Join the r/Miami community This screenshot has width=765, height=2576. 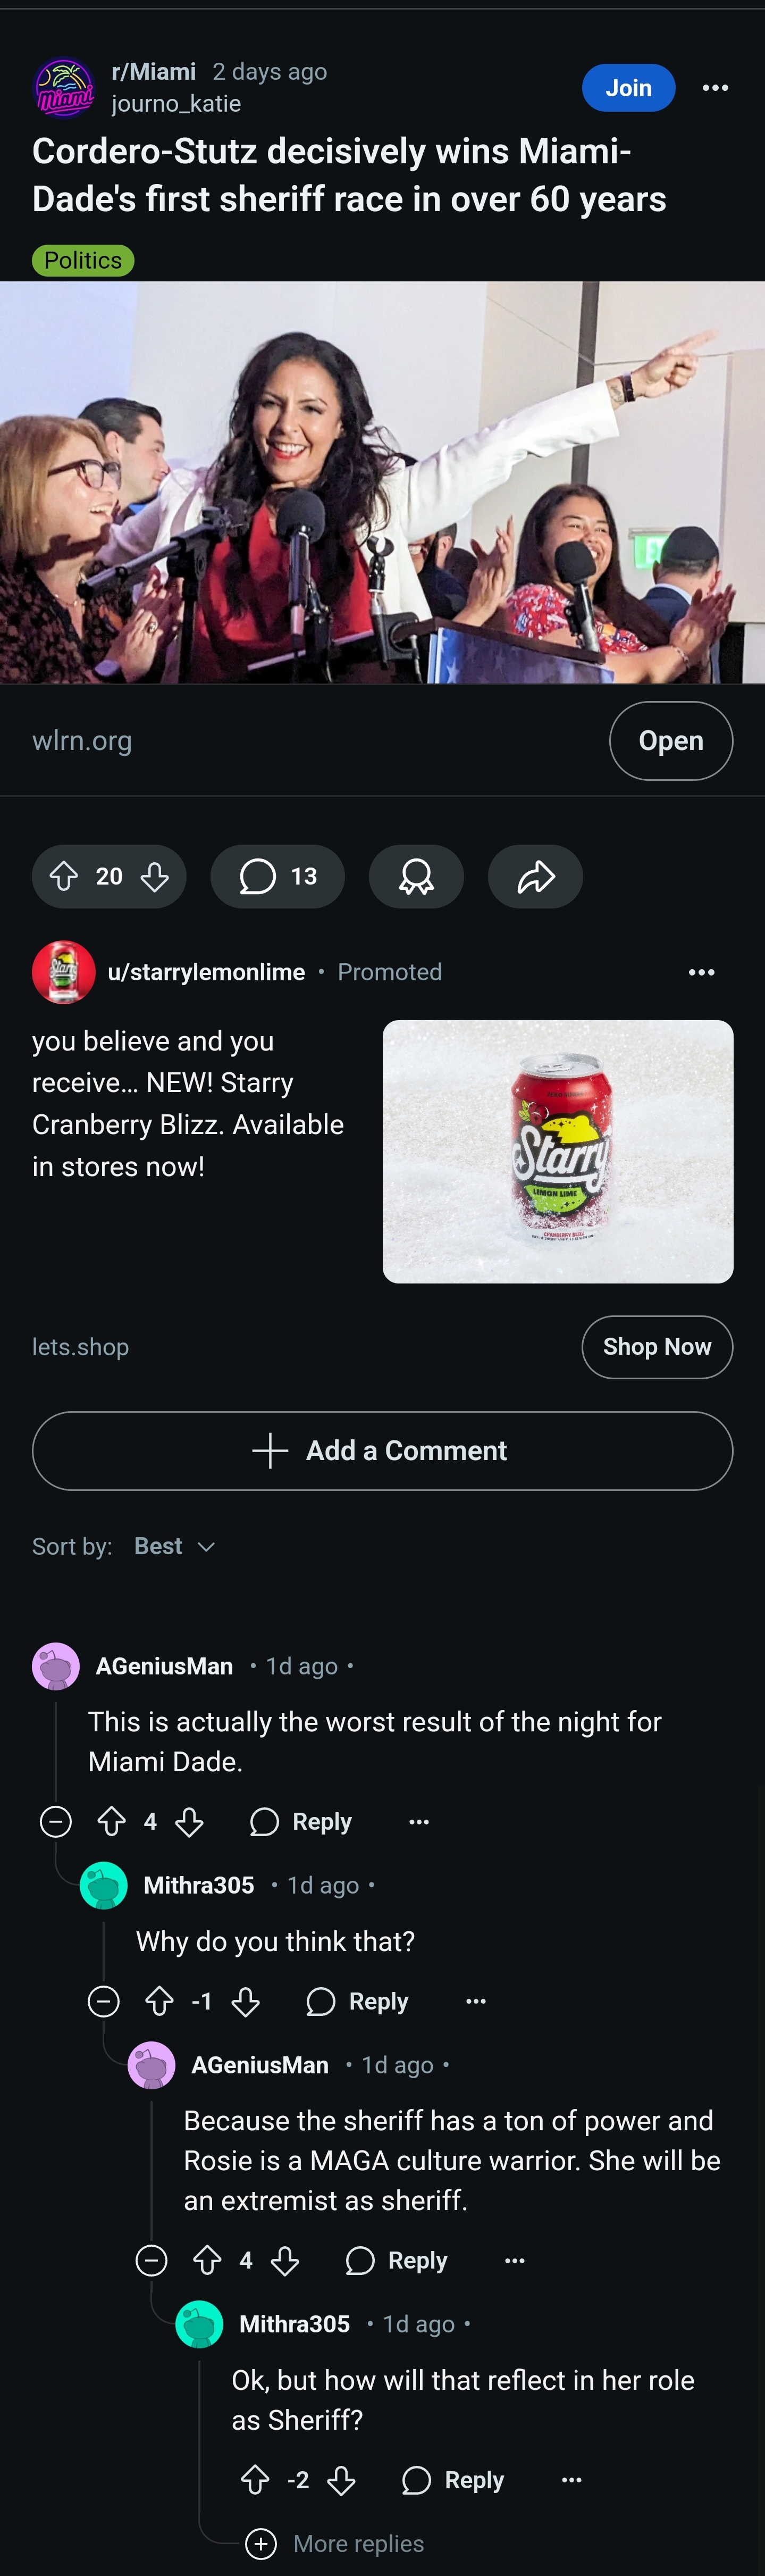coord(628,88)
